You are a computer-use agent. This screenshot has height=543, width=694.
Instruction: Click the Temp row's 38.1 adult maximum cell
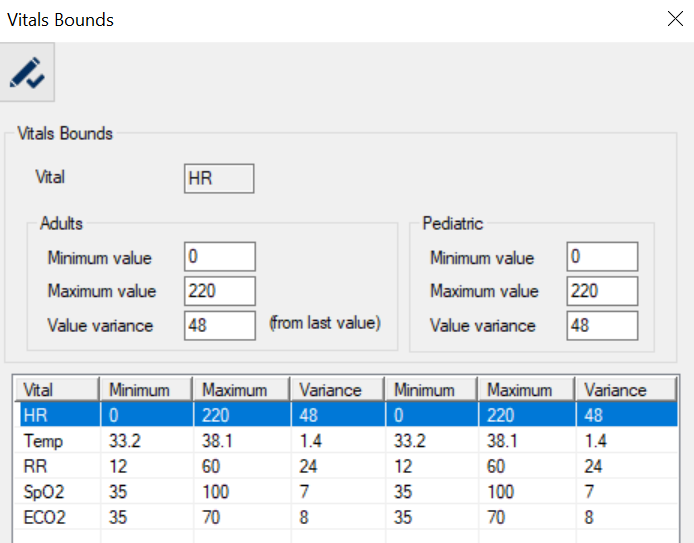point(242,440)
